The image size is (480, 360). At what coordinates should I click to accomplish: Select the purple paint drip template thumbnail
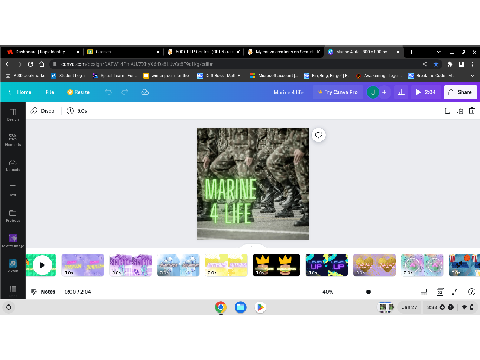coord(131,265)
